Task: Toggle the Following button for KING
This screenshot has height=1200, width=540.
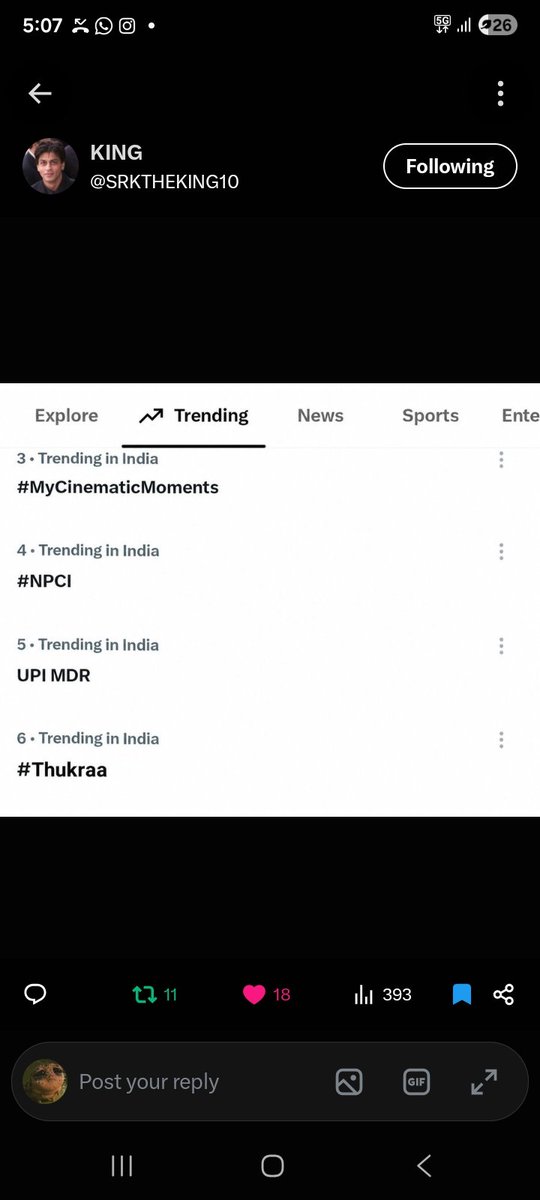Action: pos(450,166)
